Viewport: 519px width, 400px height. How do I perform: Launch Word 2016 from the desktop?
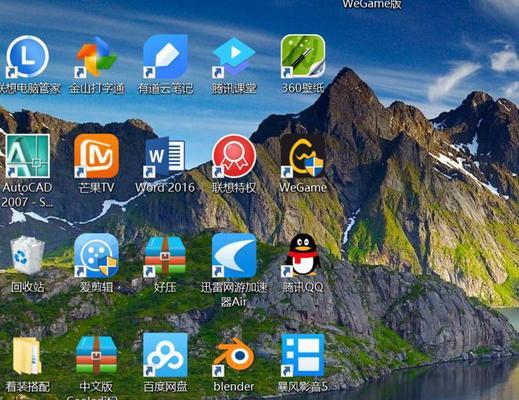coord(165,157)
